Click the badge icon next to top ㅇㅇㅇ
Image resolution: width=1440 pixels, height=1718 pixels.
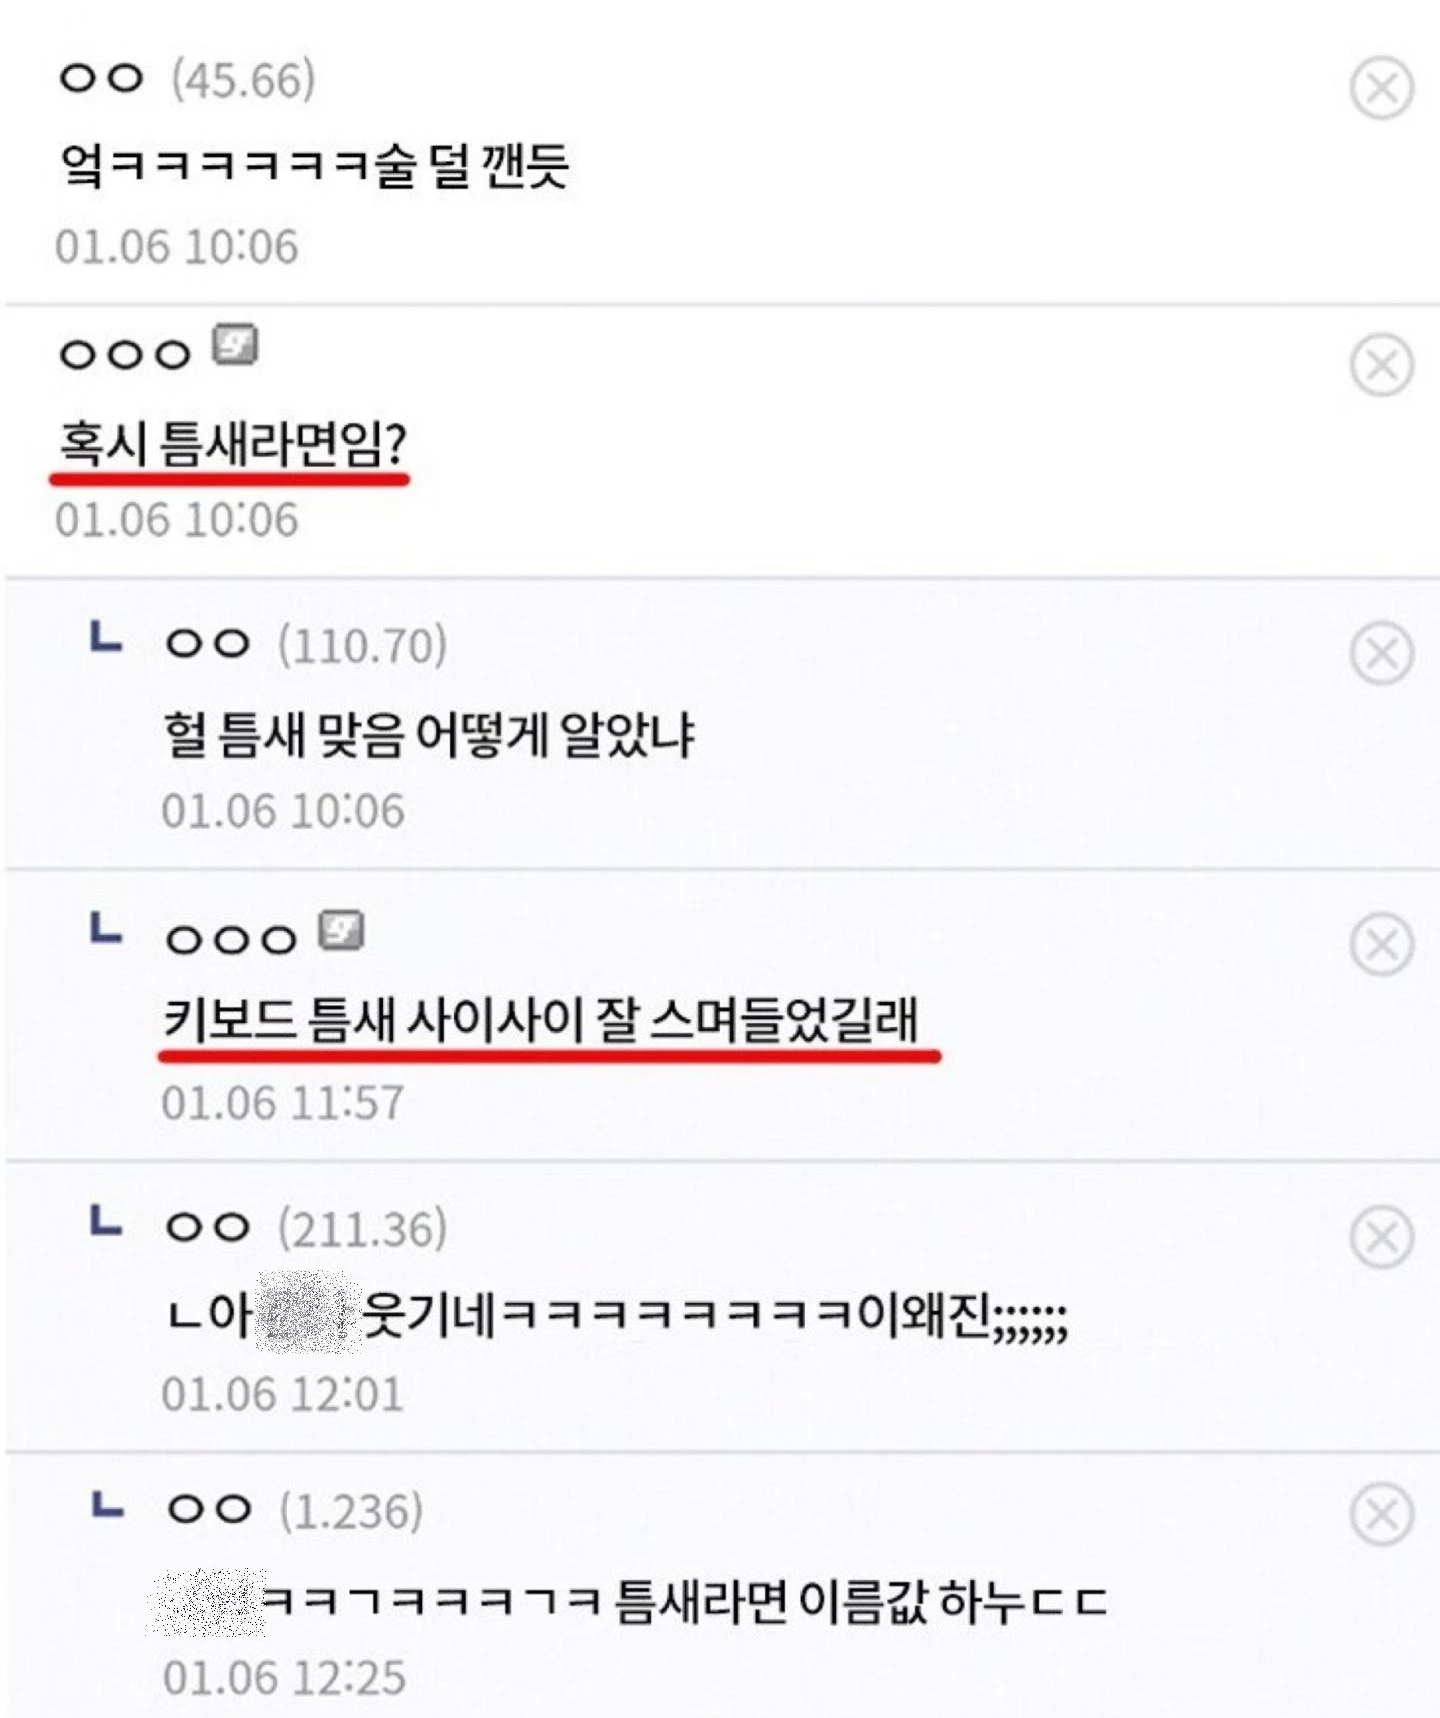pos(235,345)
